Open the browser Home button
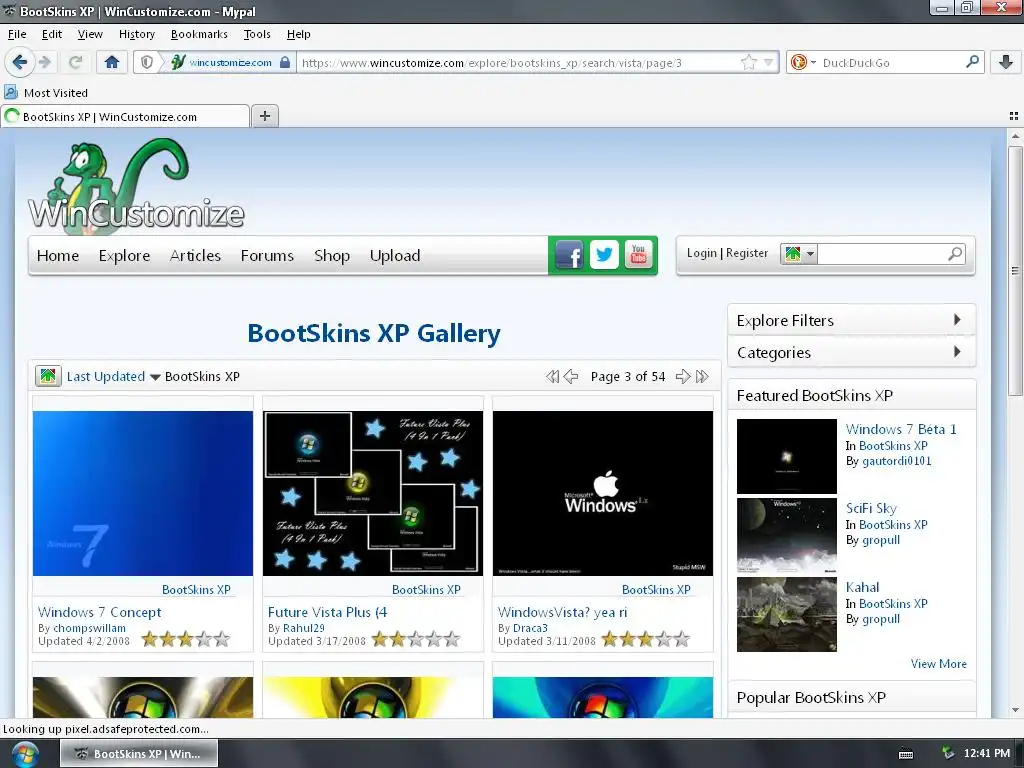1024x768 pixels. pos(112,62)
